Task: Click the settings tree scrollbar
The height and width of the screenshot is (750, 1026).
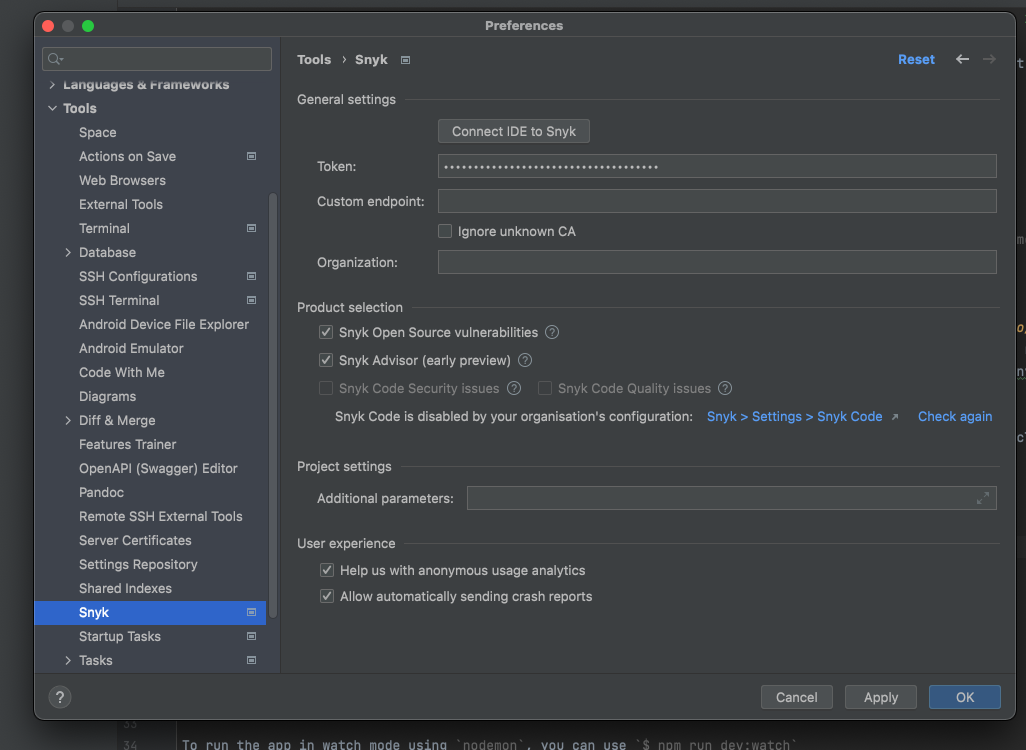Action: [273, 406]
